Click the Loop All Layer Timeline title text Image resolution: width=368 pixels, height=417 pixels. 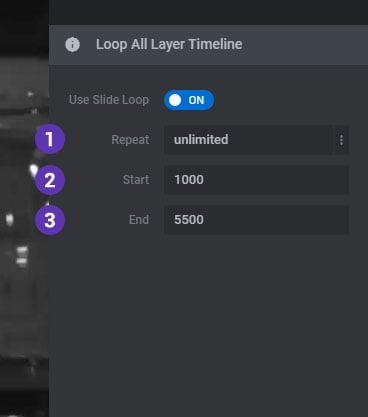(x=169, y=44)
